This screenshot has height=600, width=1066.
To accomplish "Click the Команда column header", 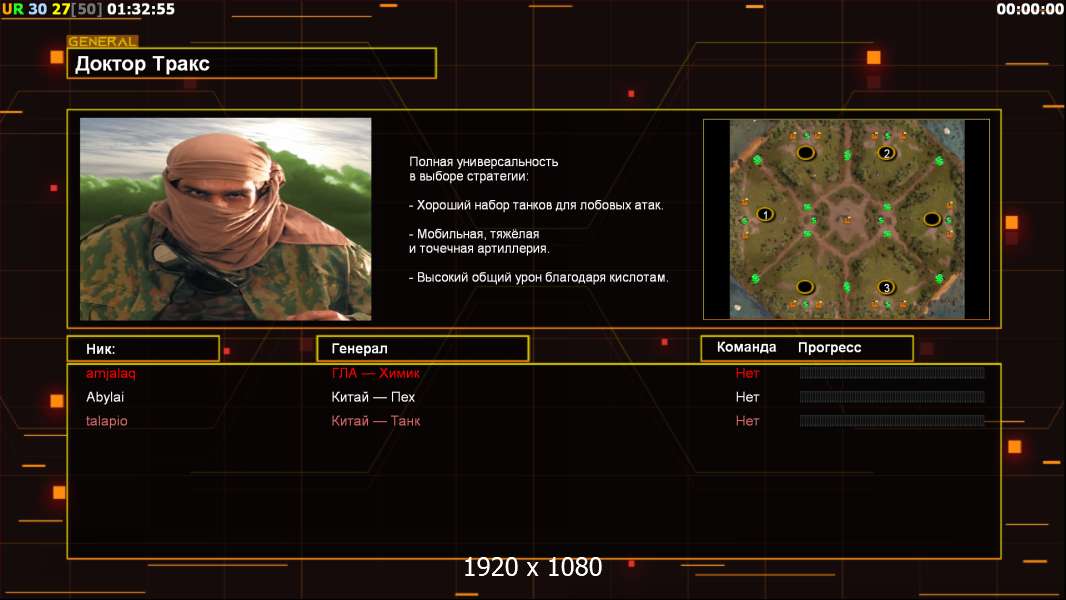I will [746, 347].
